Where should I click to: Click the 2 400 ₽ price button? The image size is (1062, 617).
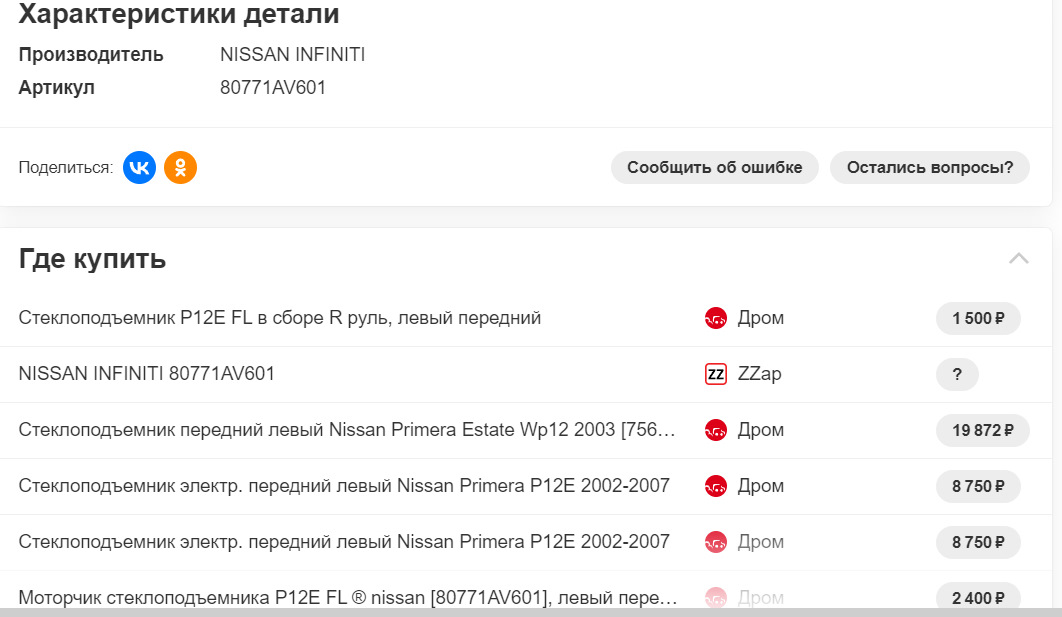click(978, 598)
